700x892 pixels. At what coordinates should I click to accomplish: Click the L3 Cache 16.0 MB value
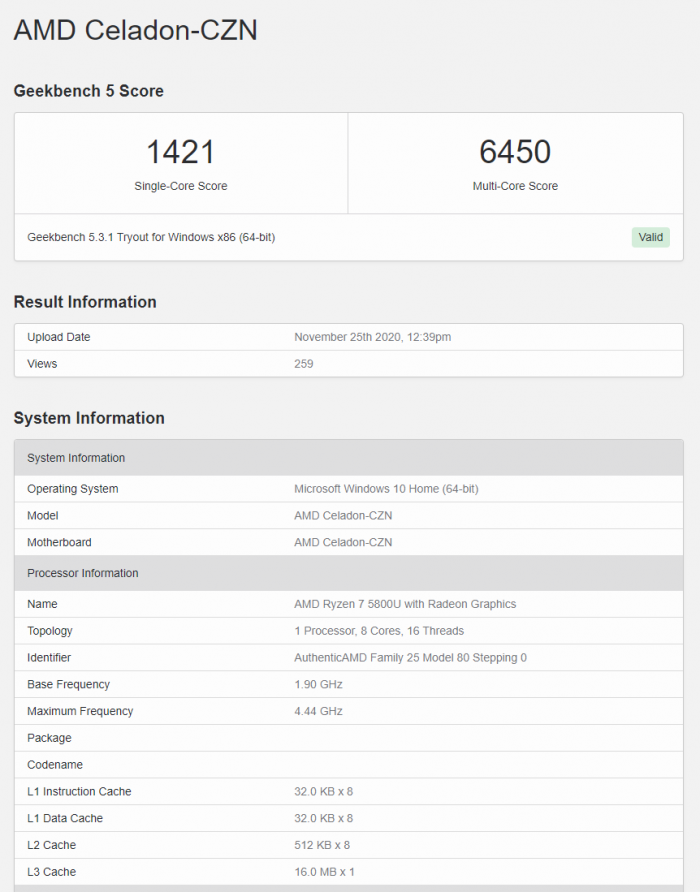click(324, 872)
